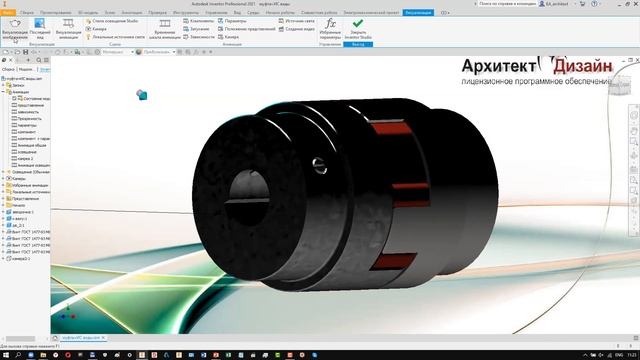Click Камера in the Scene panel
The height and width of the screenshot is (360, 640).
[96, 29]
